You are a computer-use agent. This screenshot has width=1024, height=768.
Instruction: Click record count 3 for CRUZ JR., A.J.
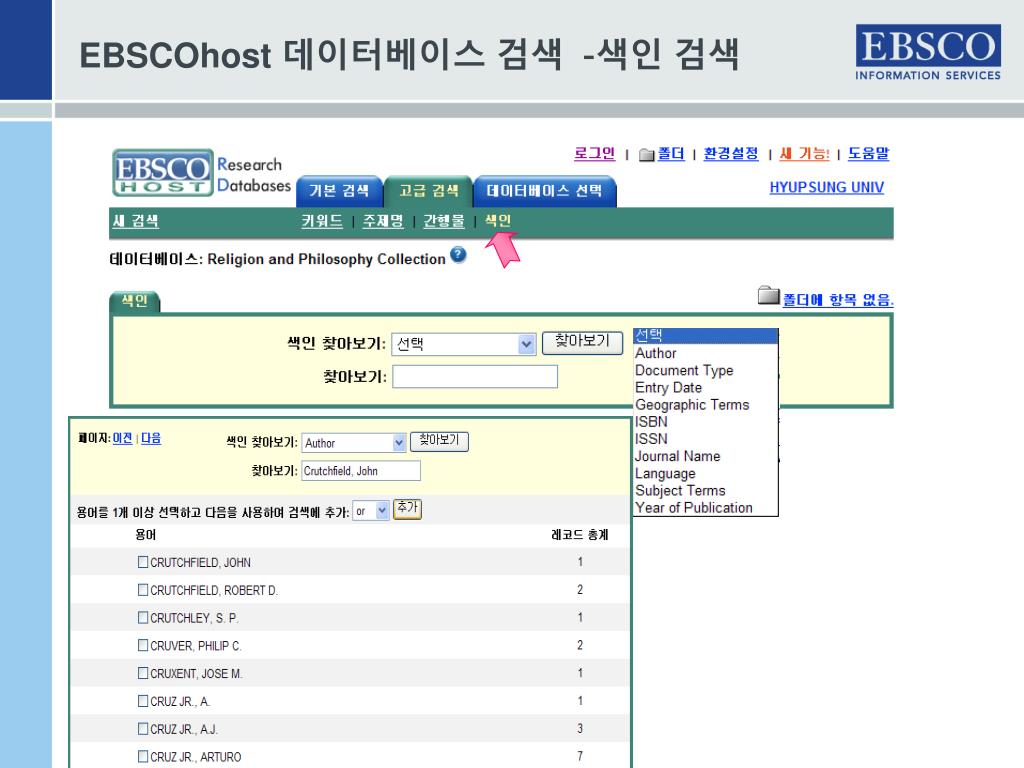coord(580,728)
